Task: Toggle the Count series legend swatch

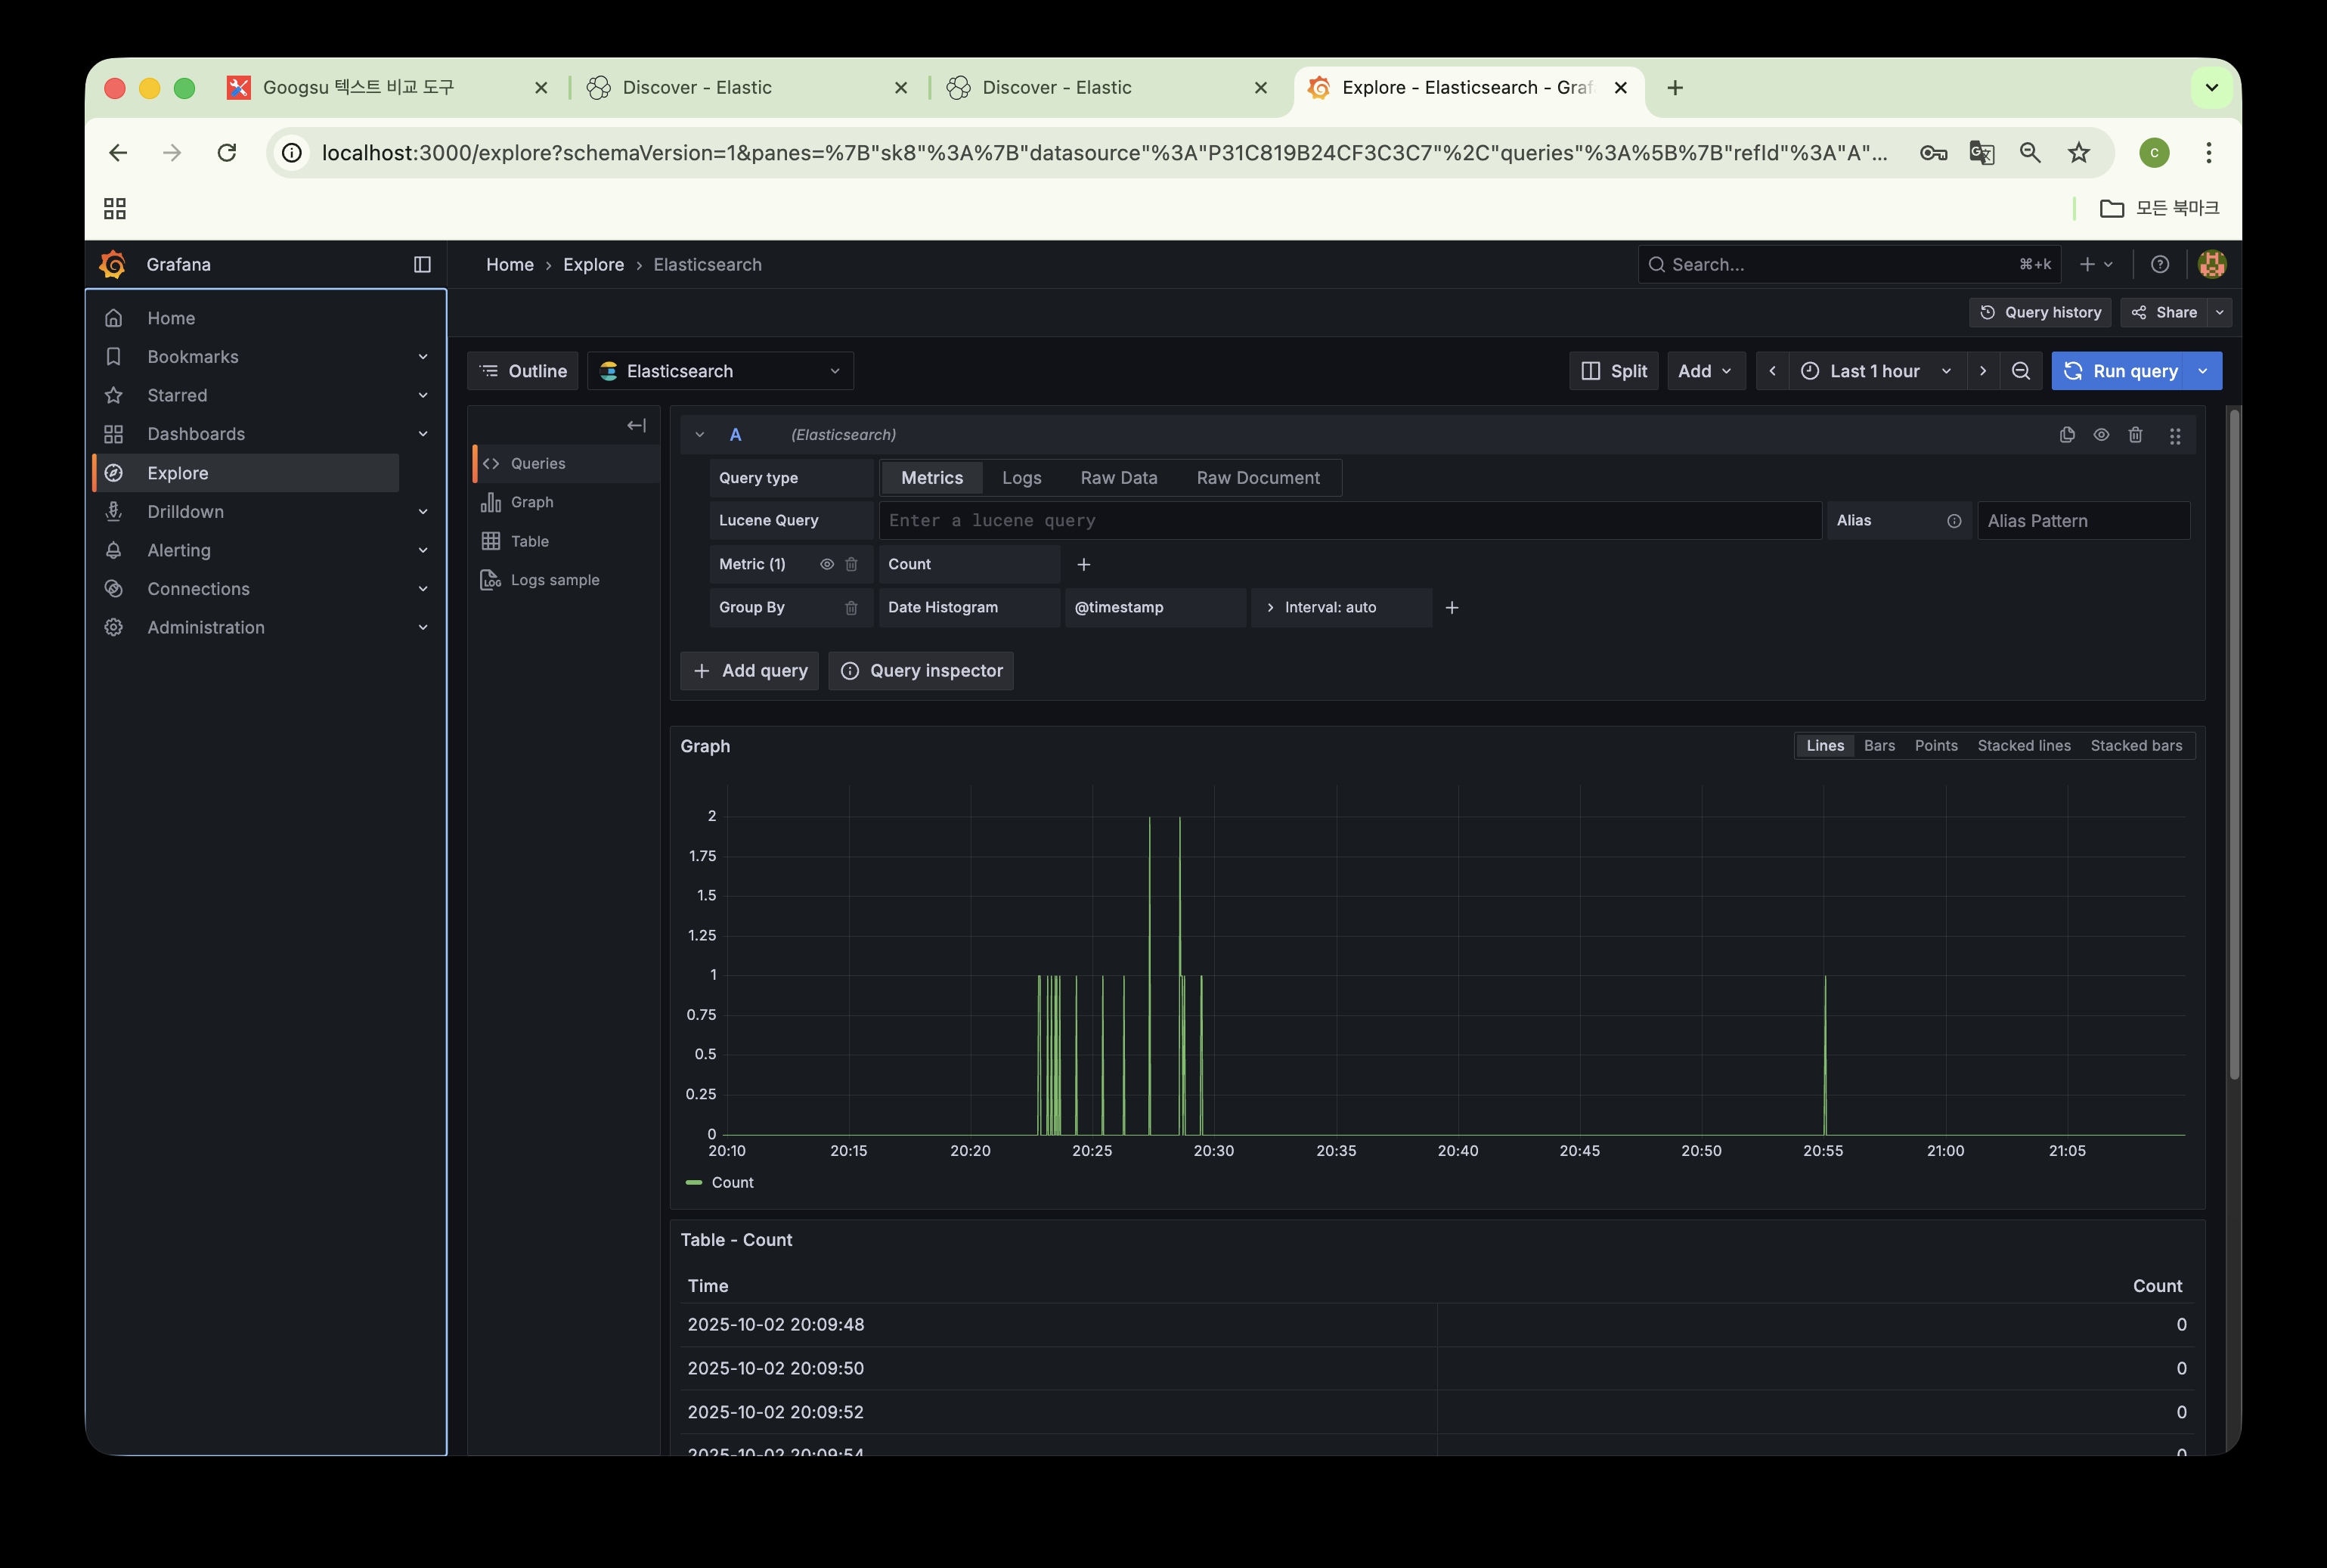Action: (x=694, y=1183)
